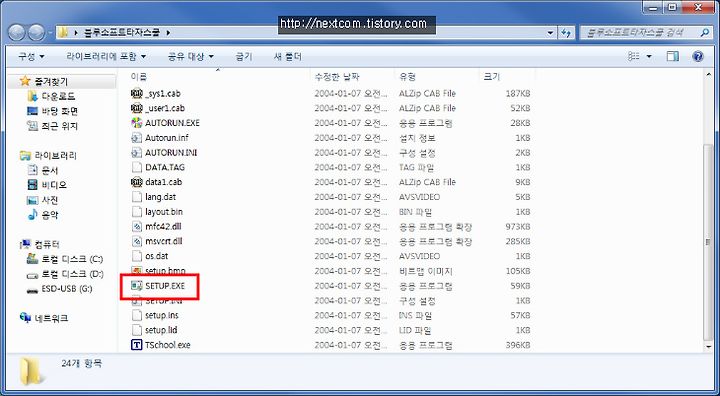Open 다운로드 in navigation pane
Viewport: 720px width, 396px height.
pyautogui.click(x=58, y=96)
